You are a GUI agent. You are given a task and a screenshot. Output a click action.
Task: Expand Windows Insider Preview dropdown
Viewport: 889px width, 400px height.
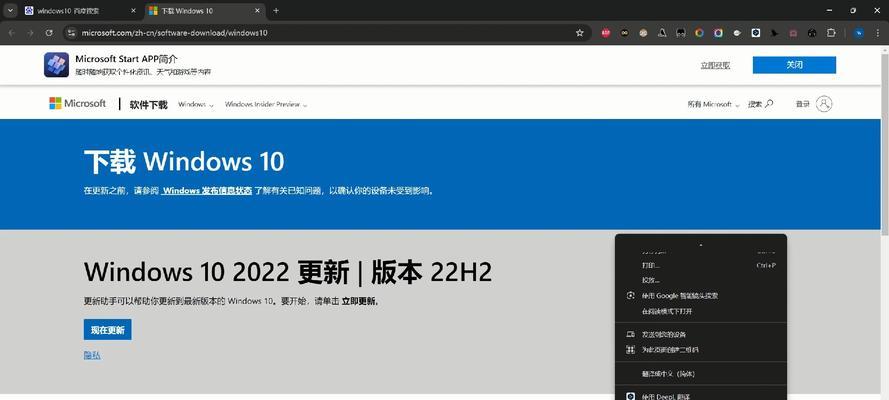(x=266, y=104)
